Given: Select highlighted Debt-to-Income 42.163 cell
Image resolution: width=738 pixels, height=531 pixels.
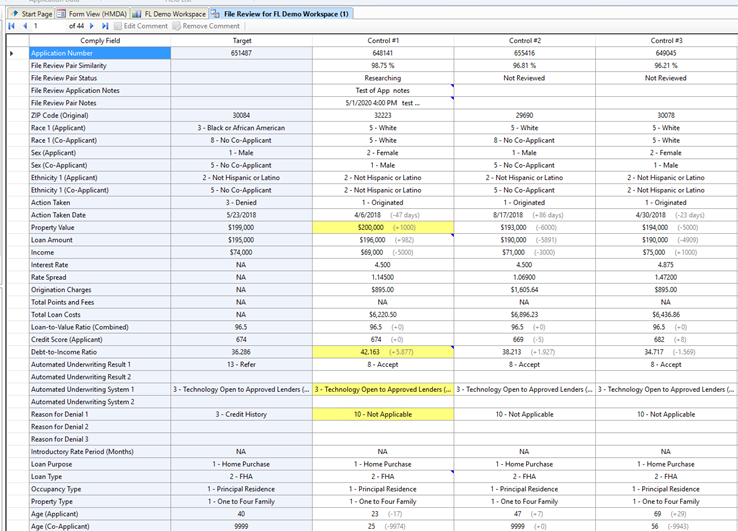Looking at the screenshot, I should (383, 352).
